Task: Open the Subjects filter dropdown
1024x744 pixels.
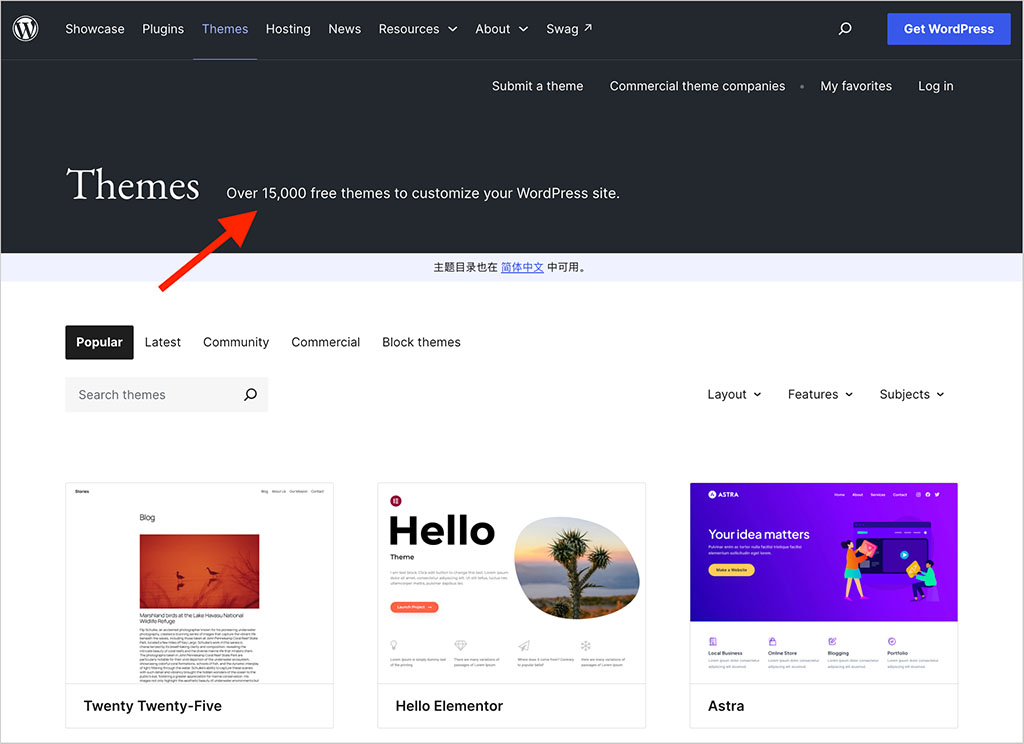Action: [912, 395]
